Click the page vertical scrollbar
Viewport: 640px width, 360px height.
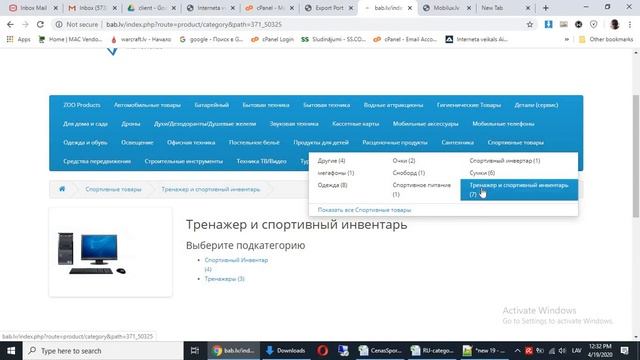pos(636,155)
